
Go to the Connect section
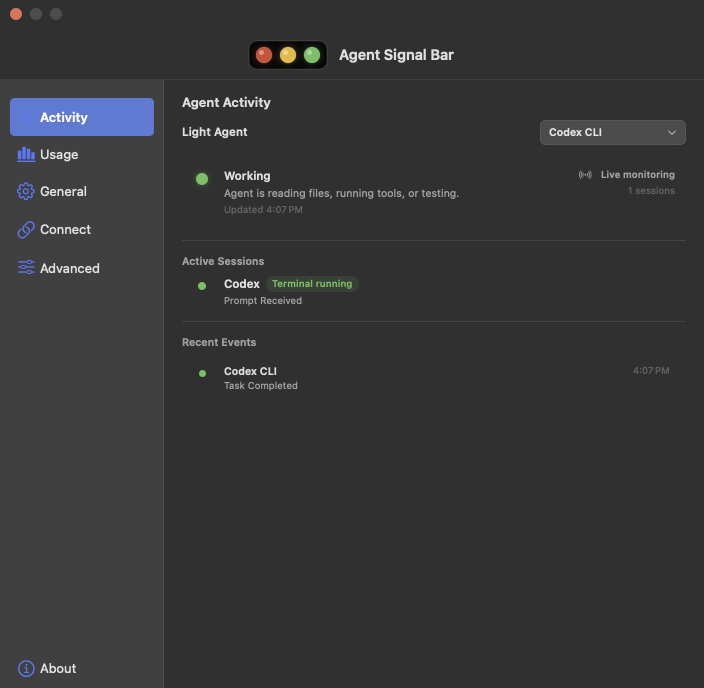(x=82, y=229)
